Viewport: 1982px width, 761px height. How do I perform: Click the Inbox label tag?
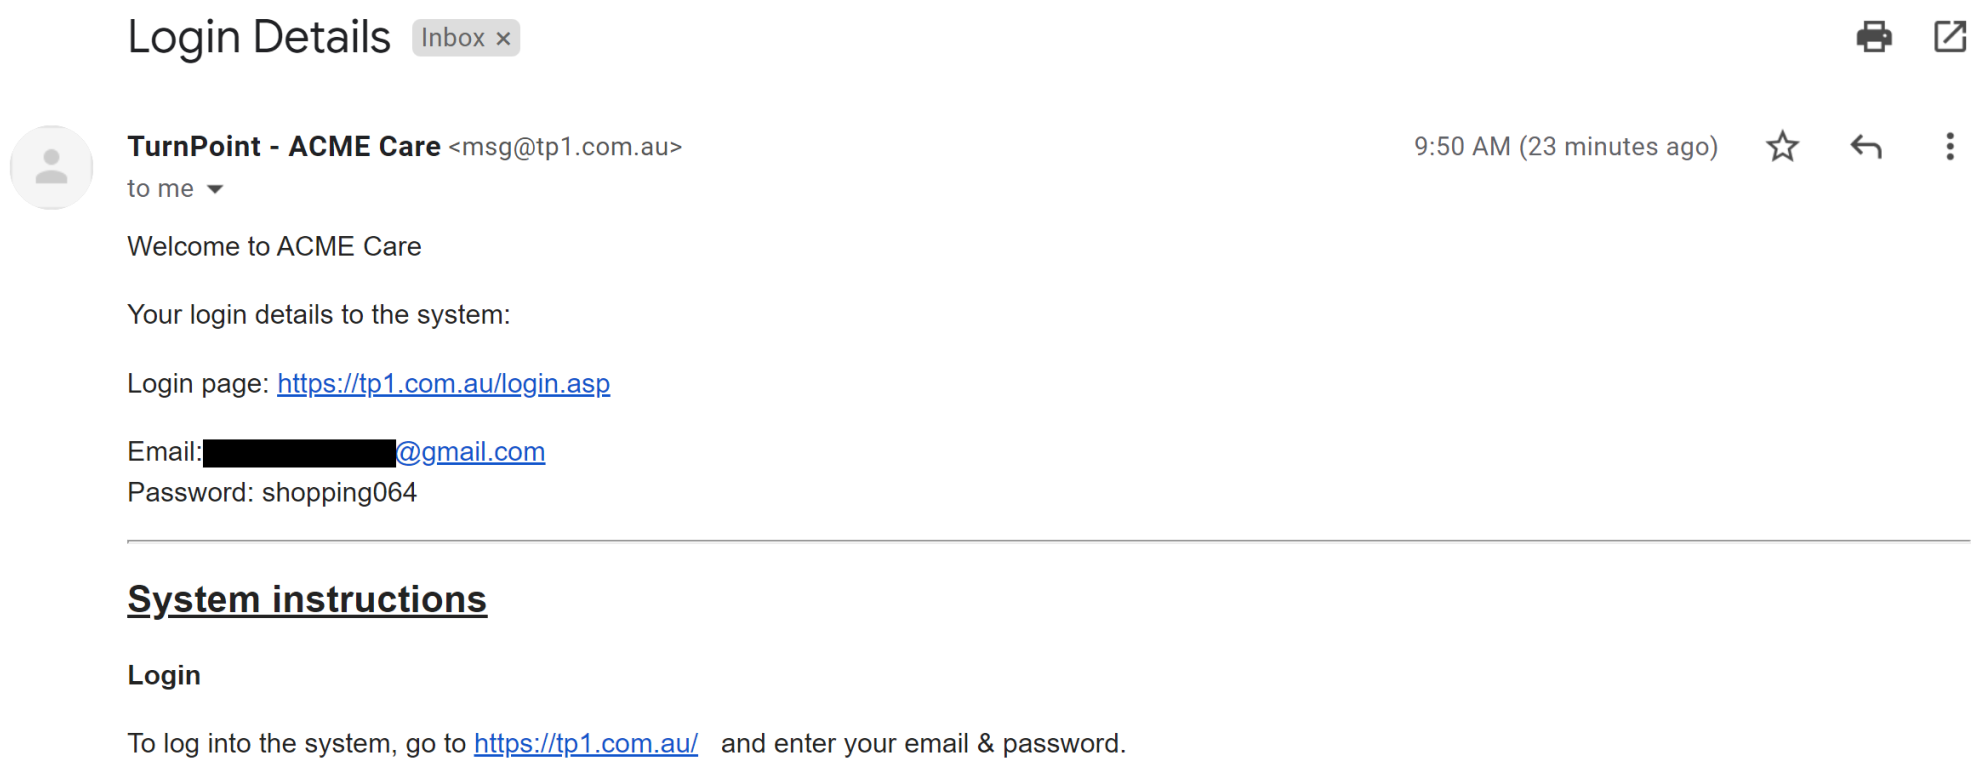452,38
